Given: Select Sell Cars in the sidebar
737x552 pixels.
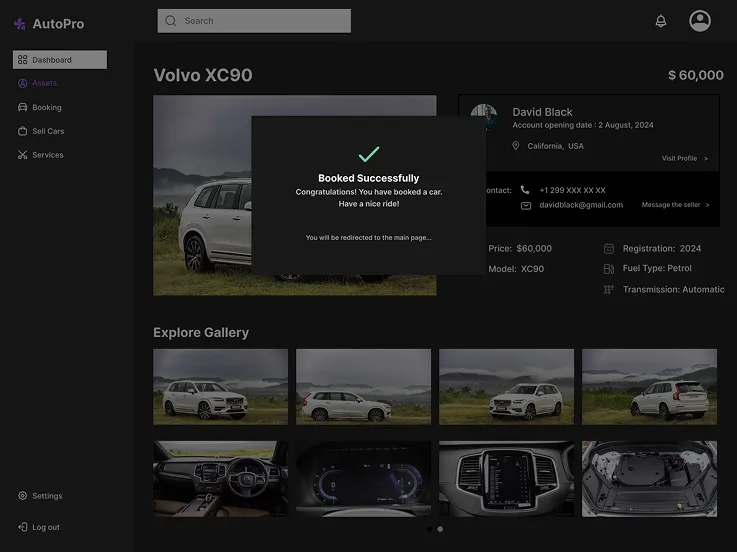Looking at the screenshot, I should pyautogui.click(x=47, y=131).
